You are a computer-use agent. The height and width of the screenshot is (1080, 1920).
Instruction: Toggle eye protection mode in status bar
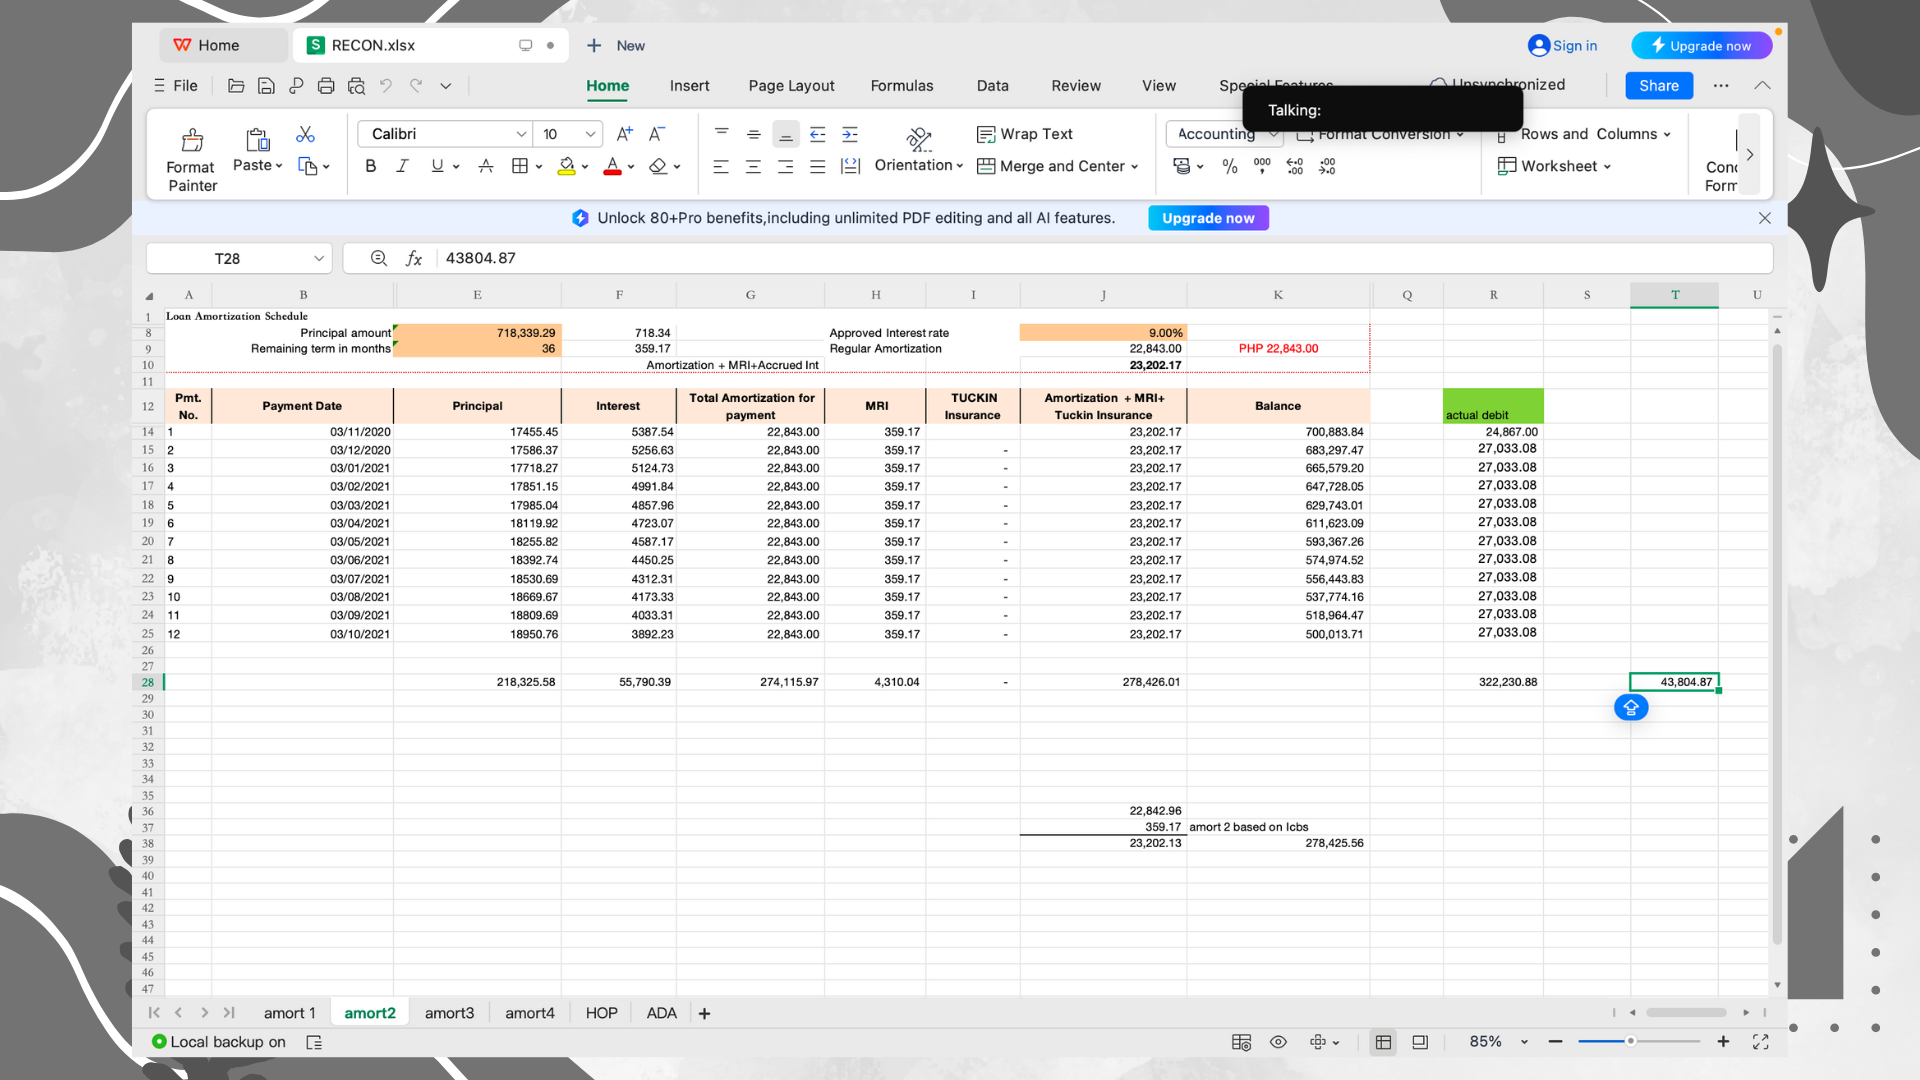click(x=1278, y=1042)
